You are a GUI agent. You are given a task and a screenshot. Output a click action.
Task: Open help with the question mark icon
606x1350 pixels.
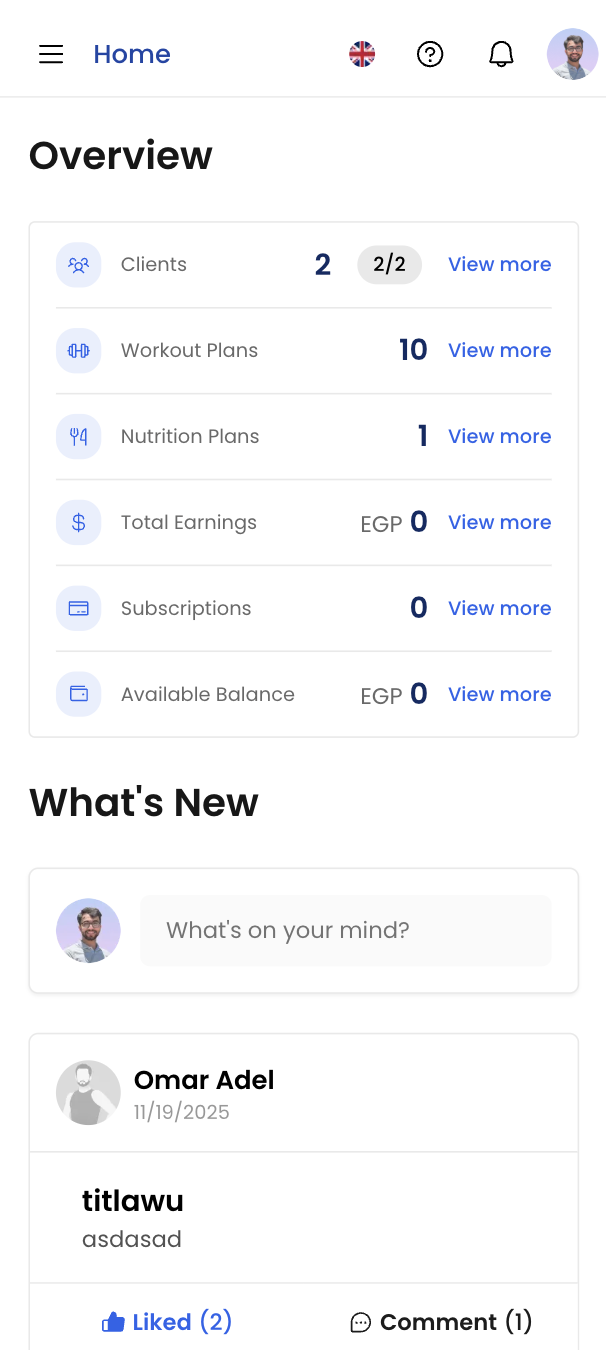tap(430, 54)
